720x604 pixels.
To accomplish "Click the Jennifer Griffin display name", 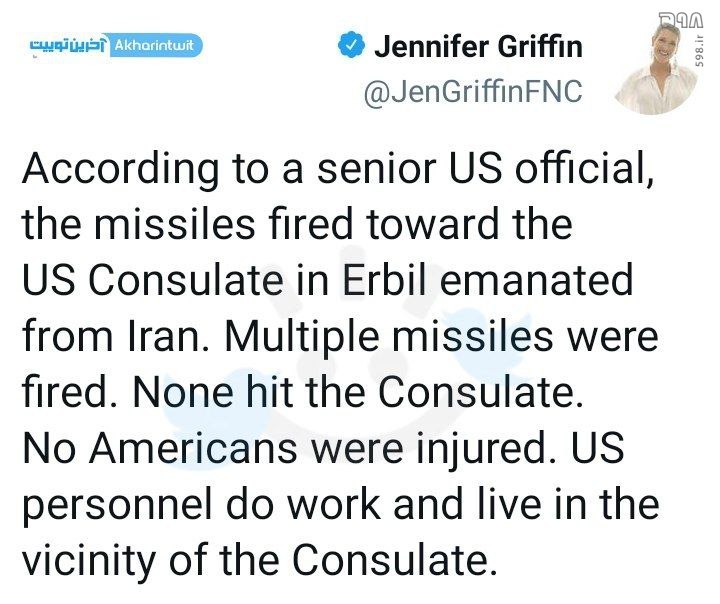I will [x=478, y=46].
